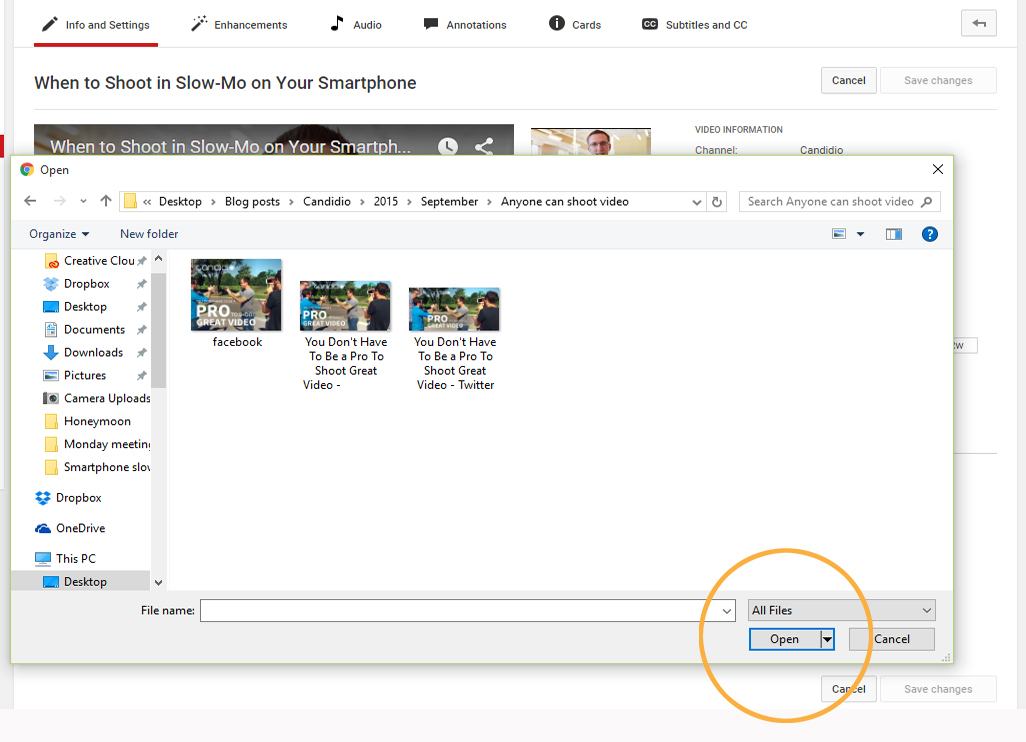Viewport: 1026px width, 742px height.
Task: Switch to the Enhancements tab
Action: [x=239, y=24]
